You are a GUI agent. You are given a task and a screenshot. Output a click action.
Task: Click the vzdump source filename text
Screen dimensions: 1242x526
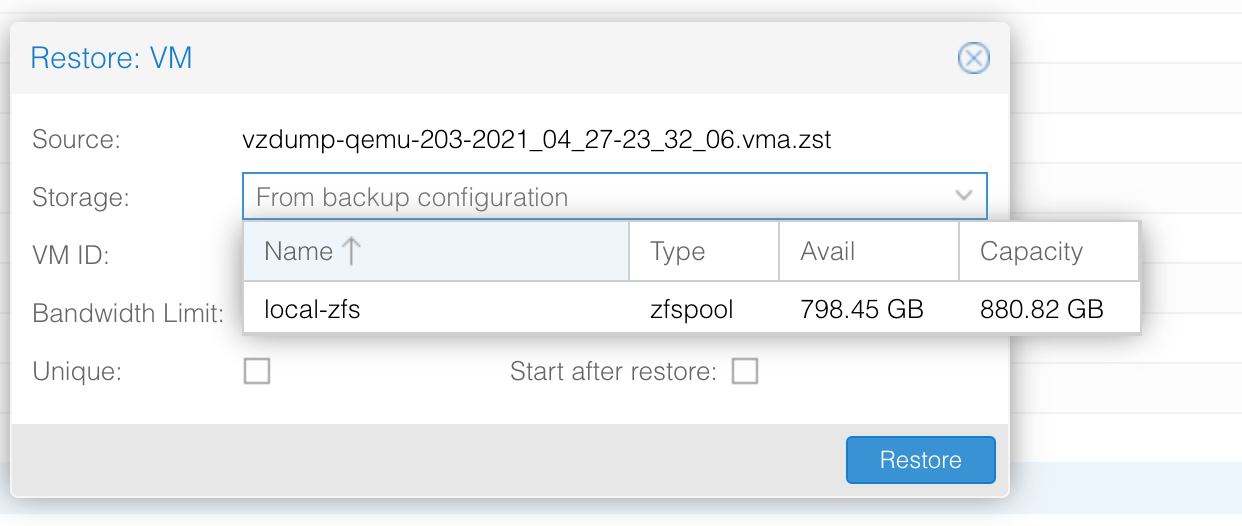[536, 140]
